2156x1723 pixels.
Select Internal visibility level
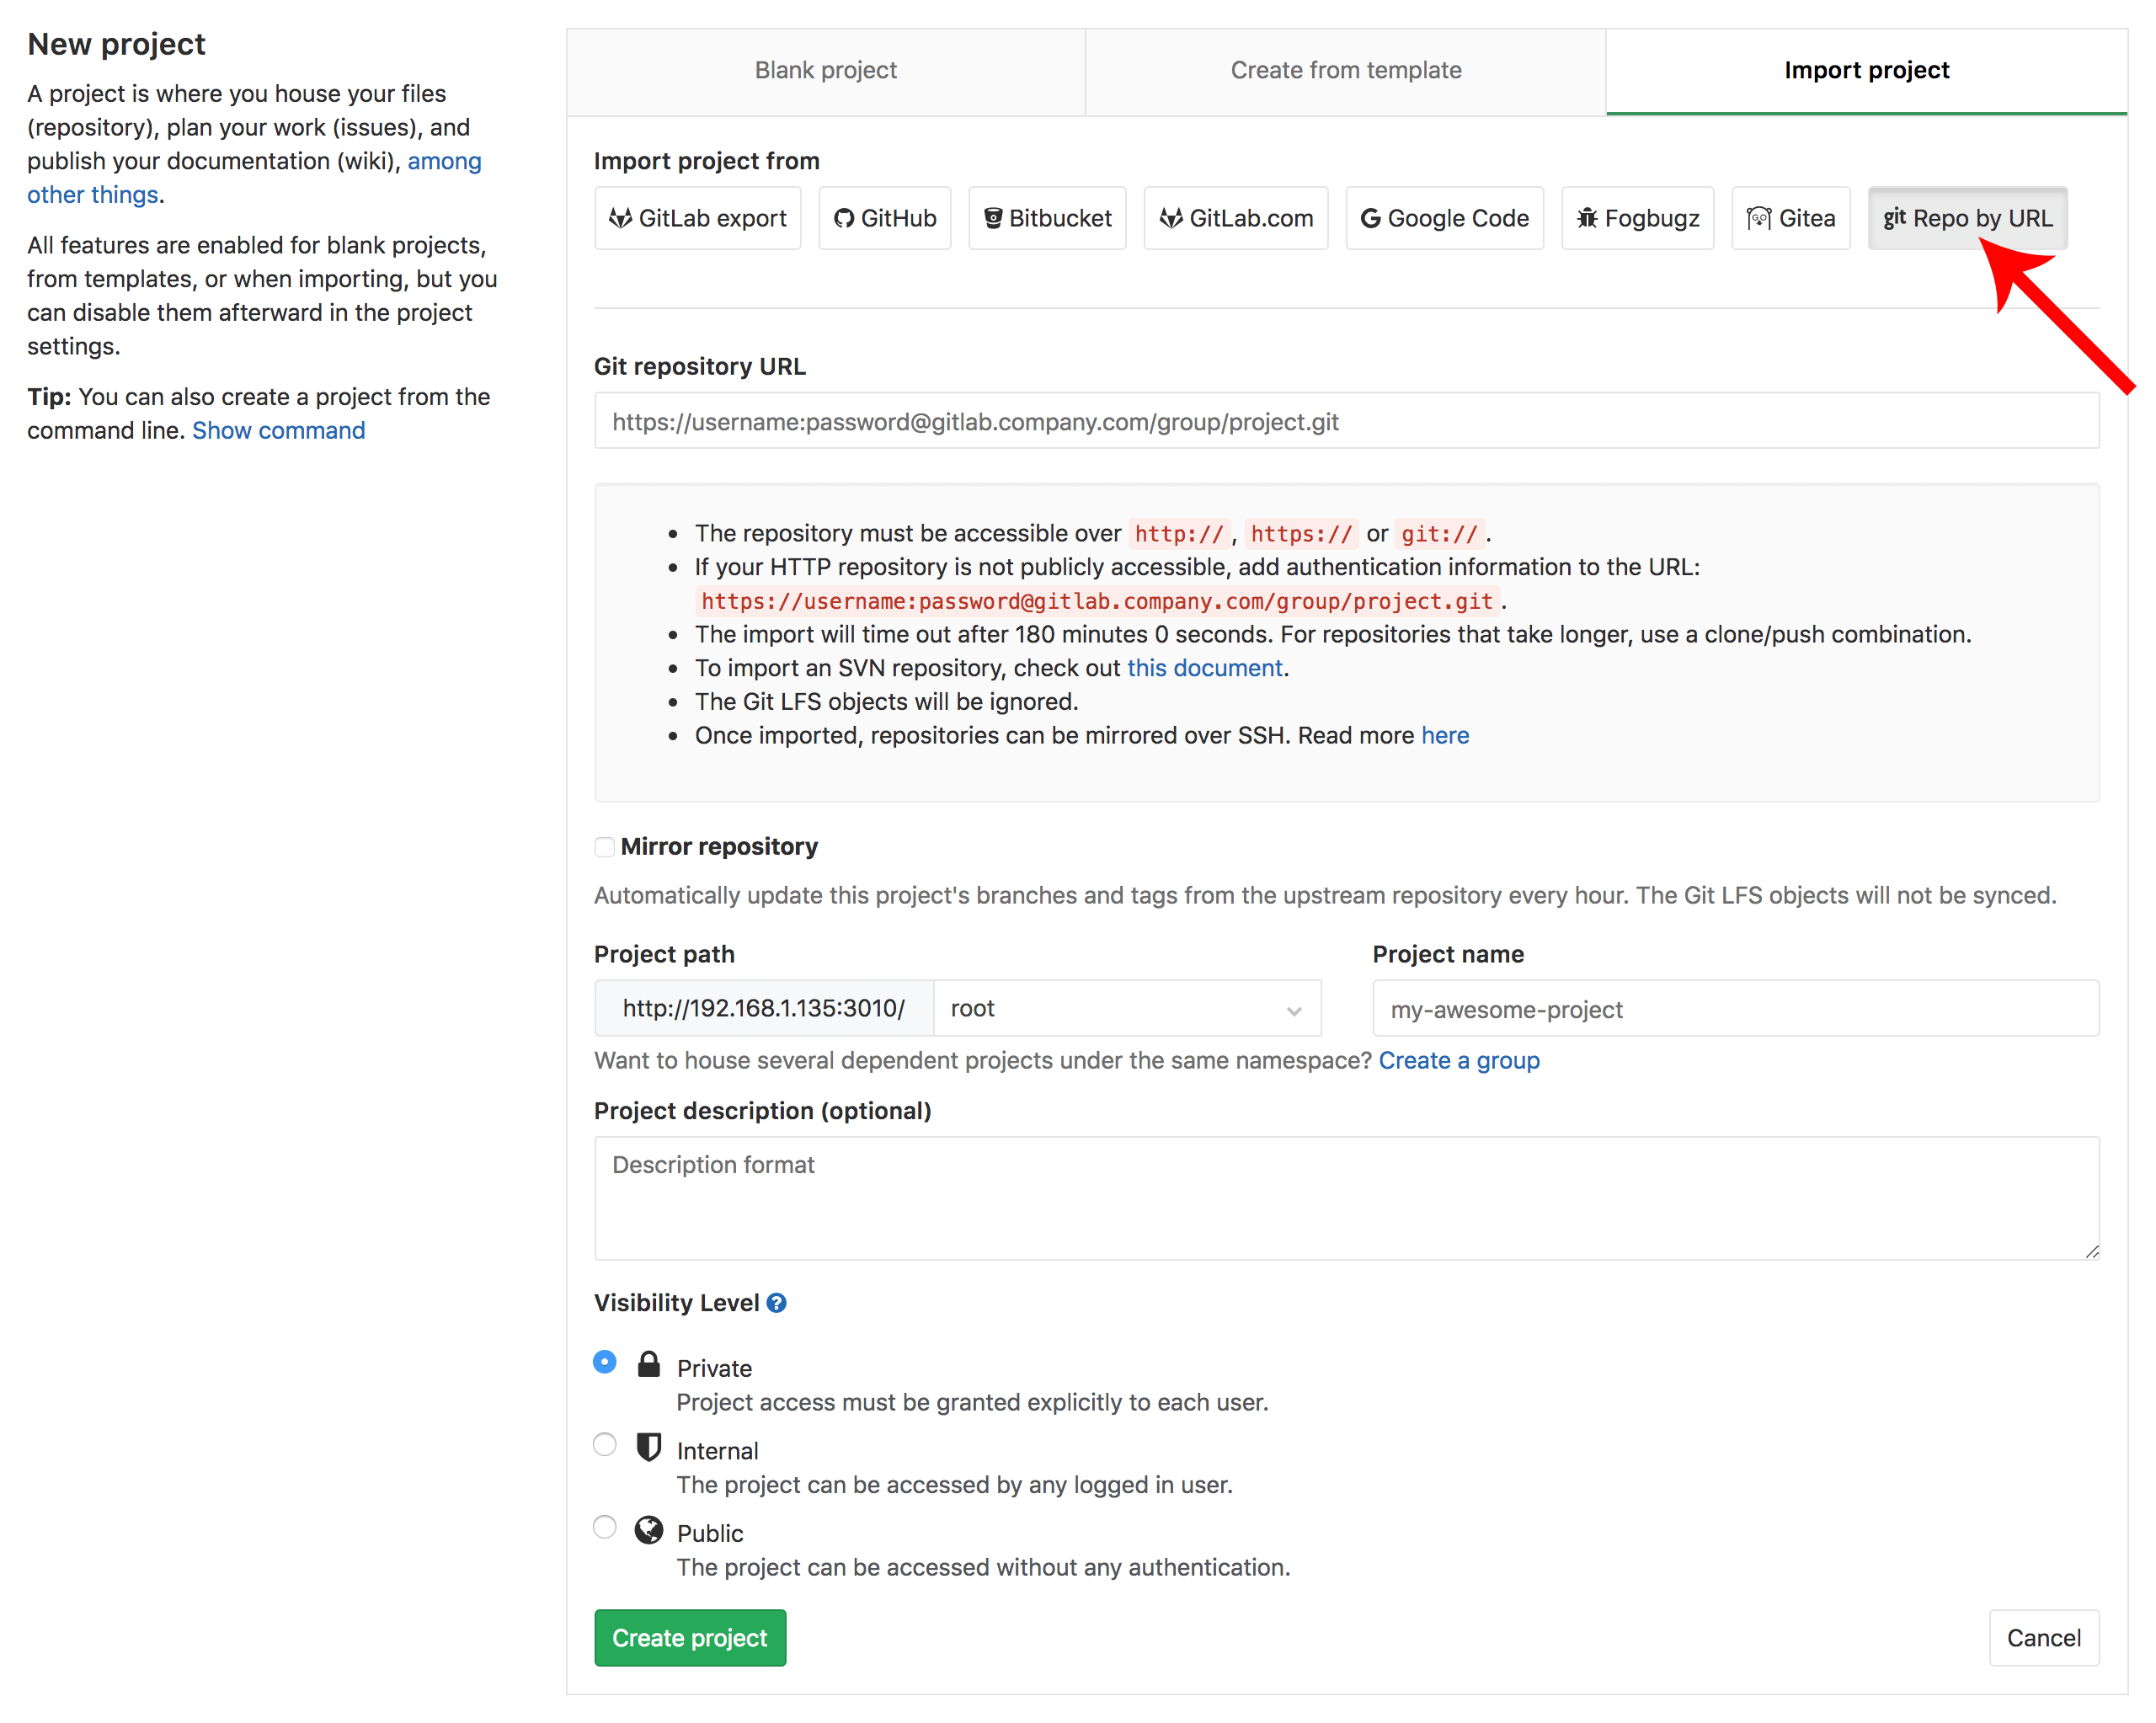(604, 1444)
